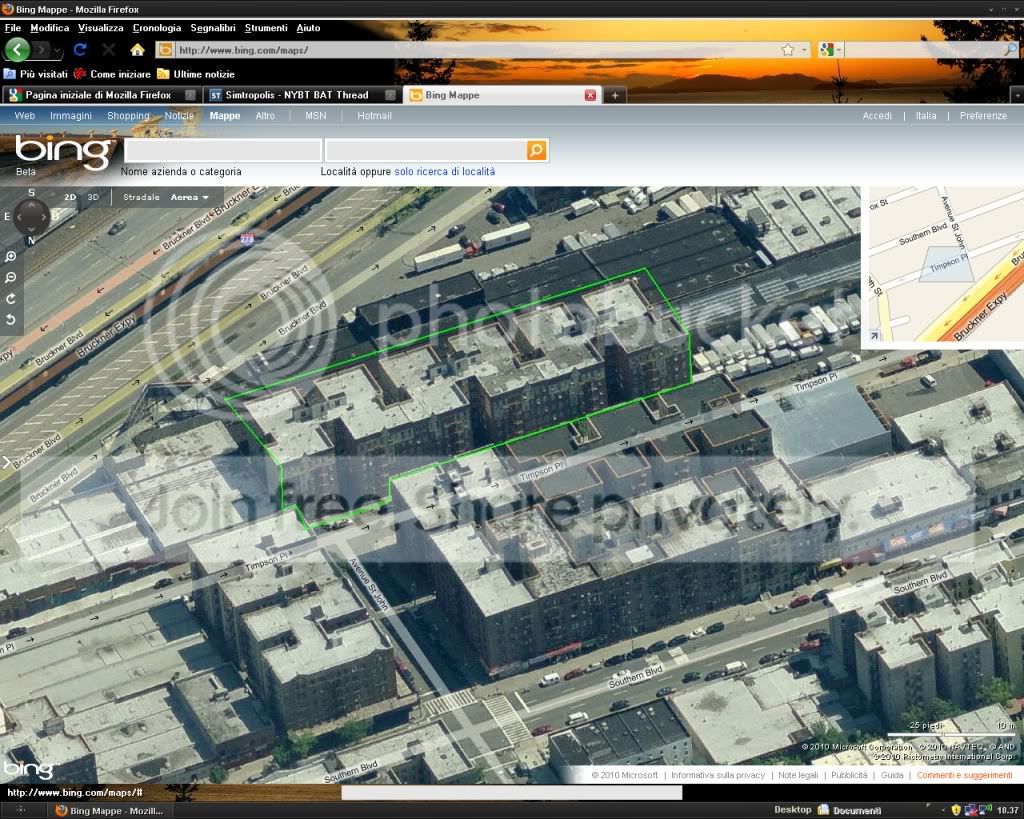Open the Informativa sulla privacy link

718,775
